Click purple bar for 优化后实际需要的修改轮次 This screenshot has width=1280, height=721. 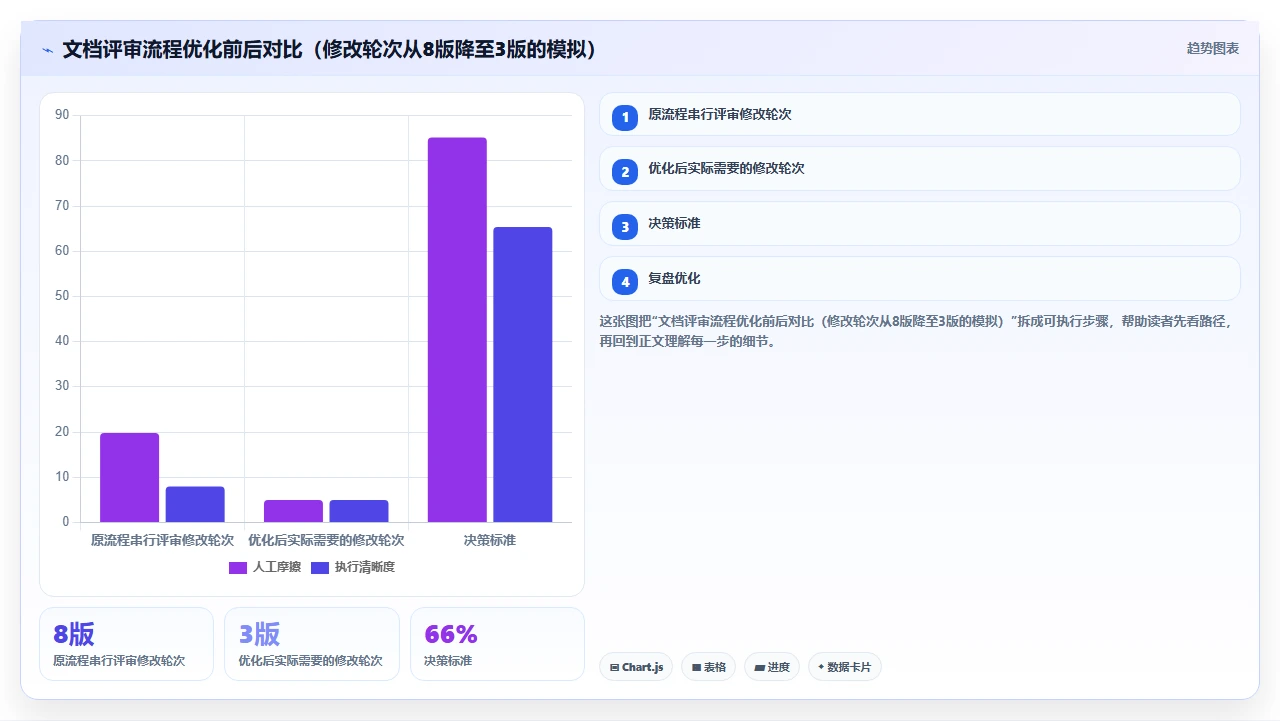click(293, 511)
